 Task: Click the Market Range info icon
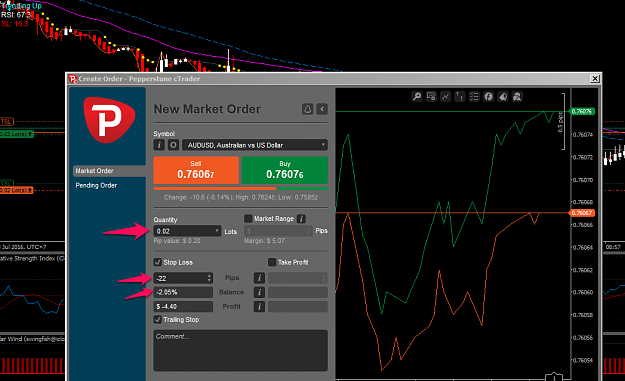(302, 219)
